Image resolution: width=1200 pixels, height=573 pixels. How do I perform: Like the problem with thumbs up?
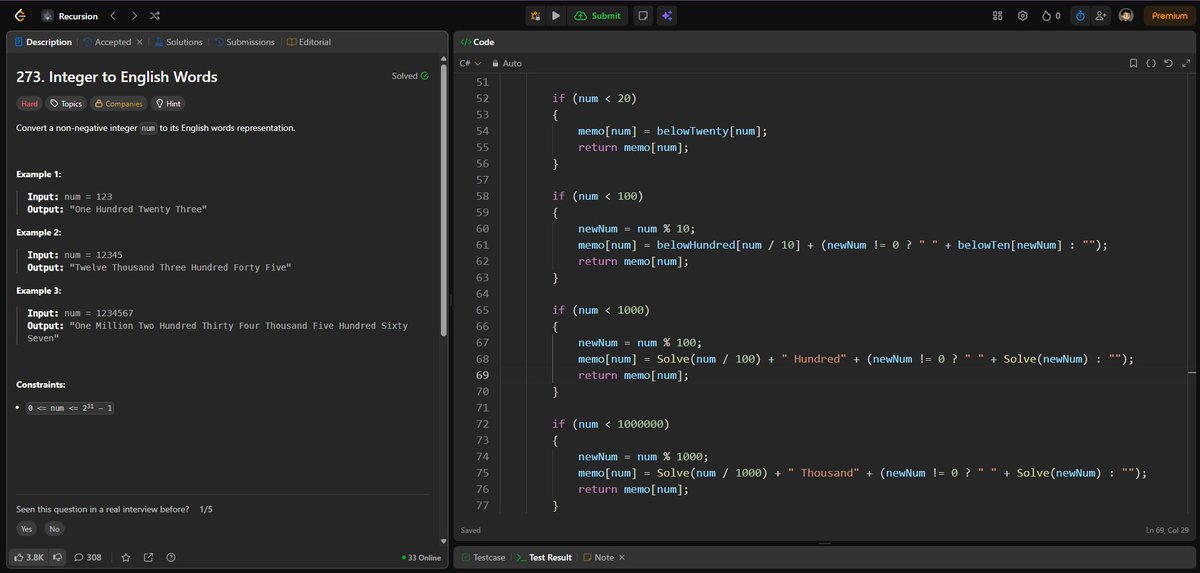pos(29,557)
